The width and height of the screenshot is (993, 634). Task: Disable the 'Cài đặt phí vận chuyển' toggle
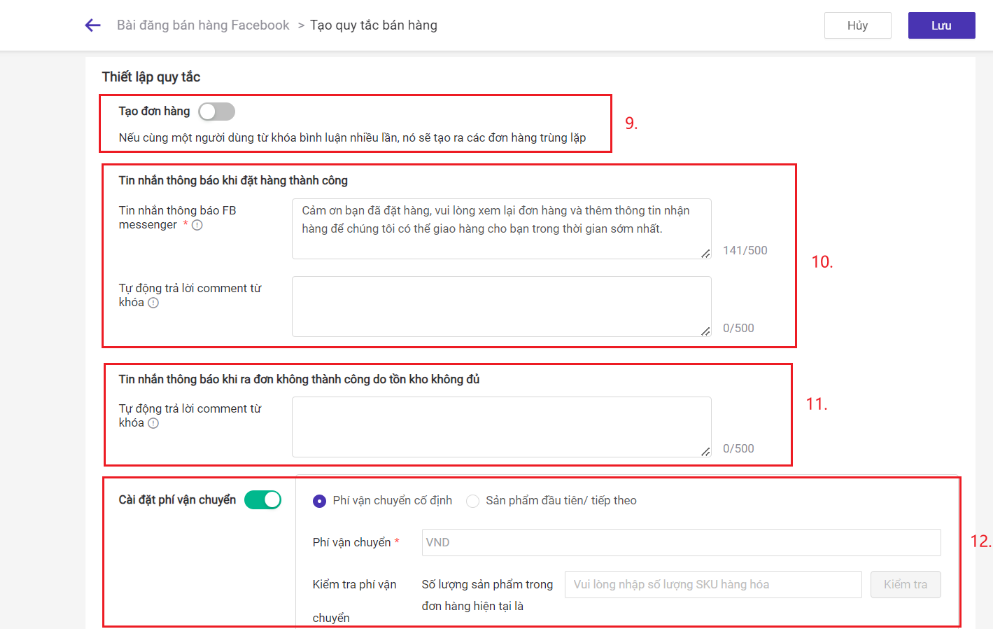click(x=263, y=497)
